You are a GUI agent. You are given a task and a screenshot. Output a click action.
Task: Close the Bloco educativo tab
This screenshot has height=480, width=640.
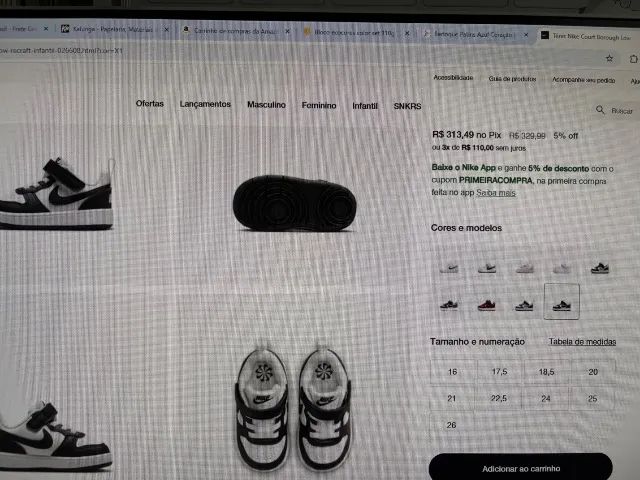click(407, 33)
